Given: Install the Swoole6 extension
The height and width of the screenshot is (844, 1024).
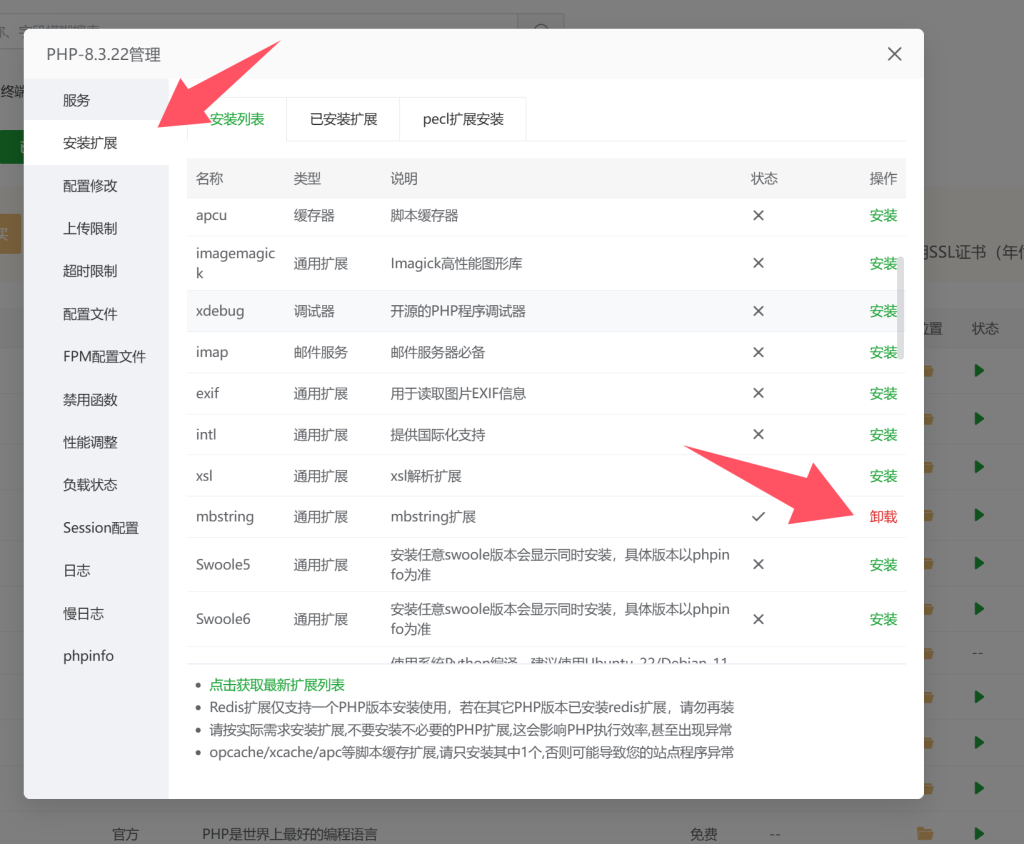Looking at the screenshot, I should (x=883, y=619).
